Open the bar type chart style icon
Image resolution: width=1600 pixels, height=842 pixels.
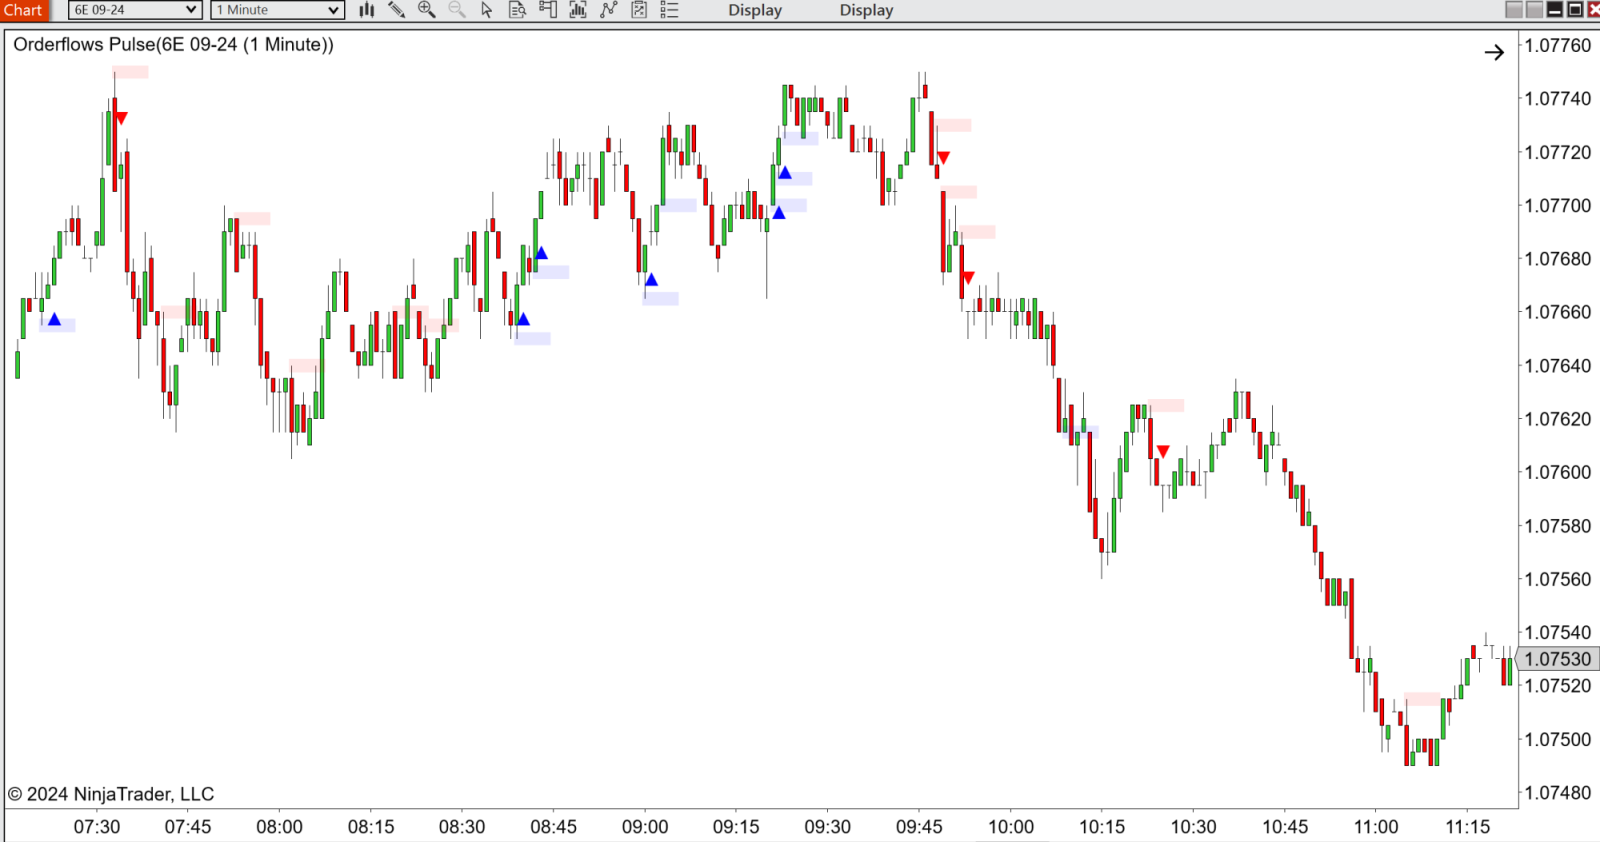pyautogui.click(x=367, y=10)
